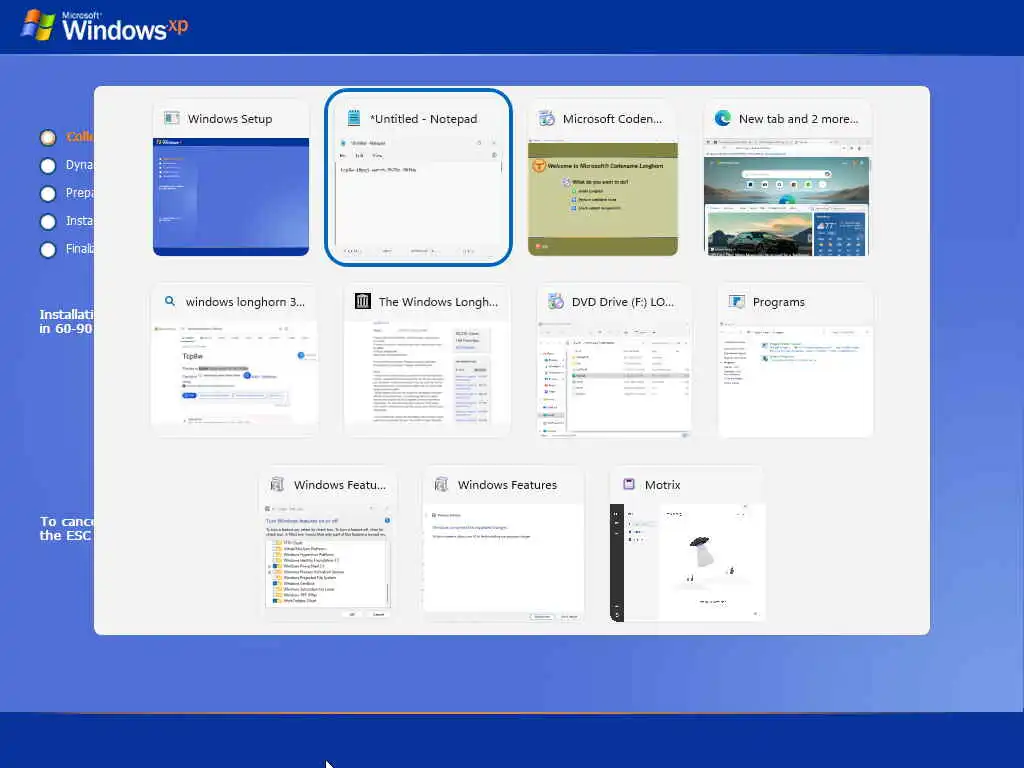
Task: Open the Programs window preview
Action: 795,379
